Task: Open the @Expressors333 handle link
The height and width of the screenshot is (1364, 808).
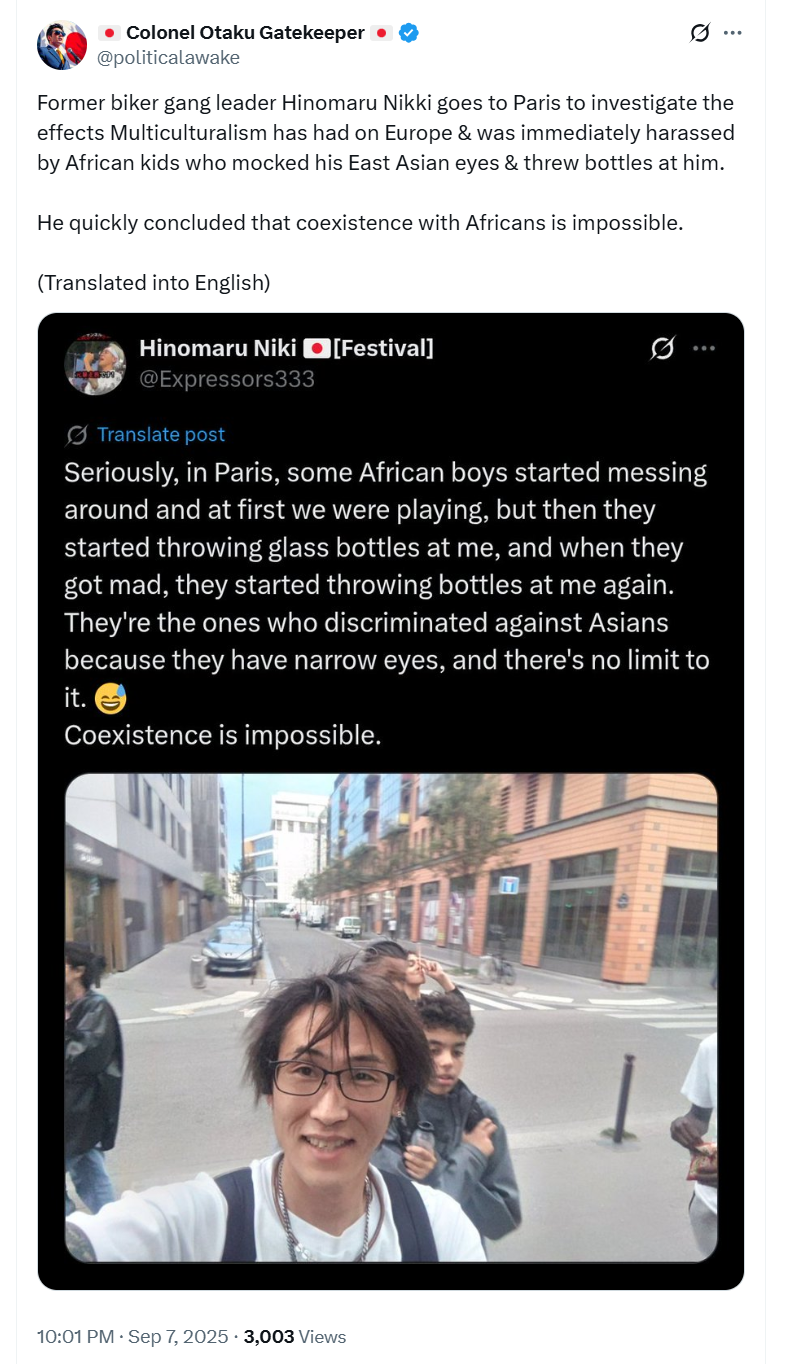Action: pyautogui.click(x=227, y=379)
